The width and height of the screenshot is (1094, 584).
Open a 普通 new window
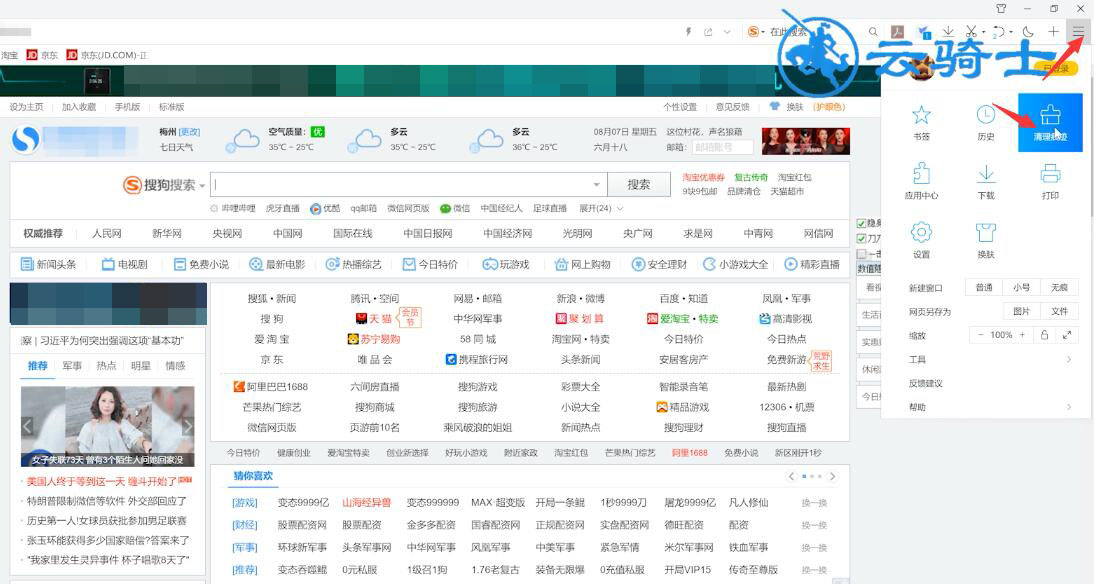click(x=984, y=287)
